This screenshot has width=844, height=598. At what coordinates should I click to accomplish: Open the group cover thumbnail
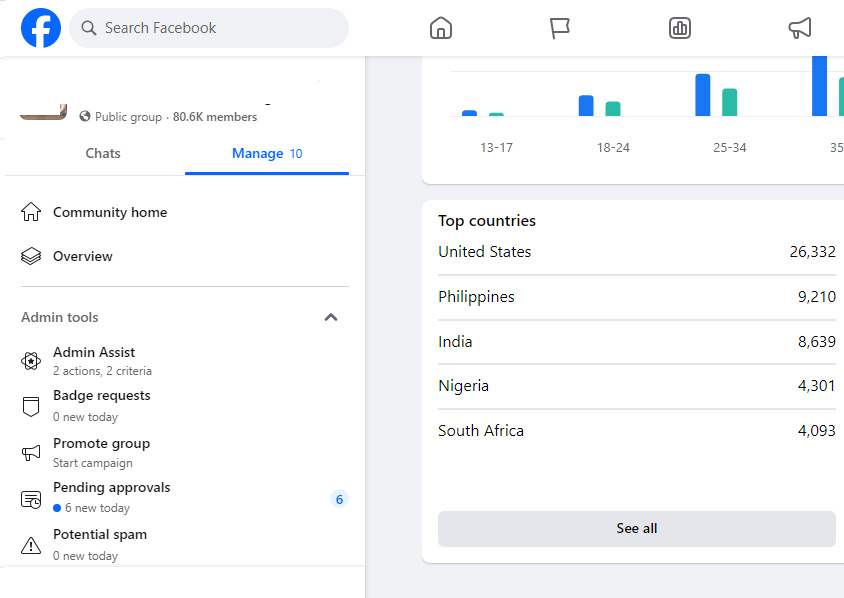tap(44, 112)
